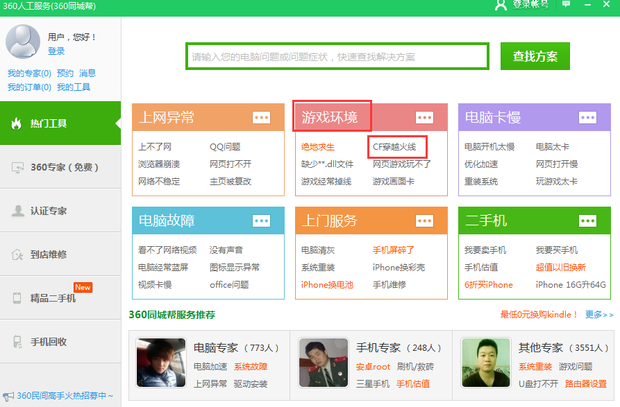Viewport: 620px width, 407px height.
Task: Select 玩游戏太卡 entry
Action: pyautogui.click(x=556, y=181)
